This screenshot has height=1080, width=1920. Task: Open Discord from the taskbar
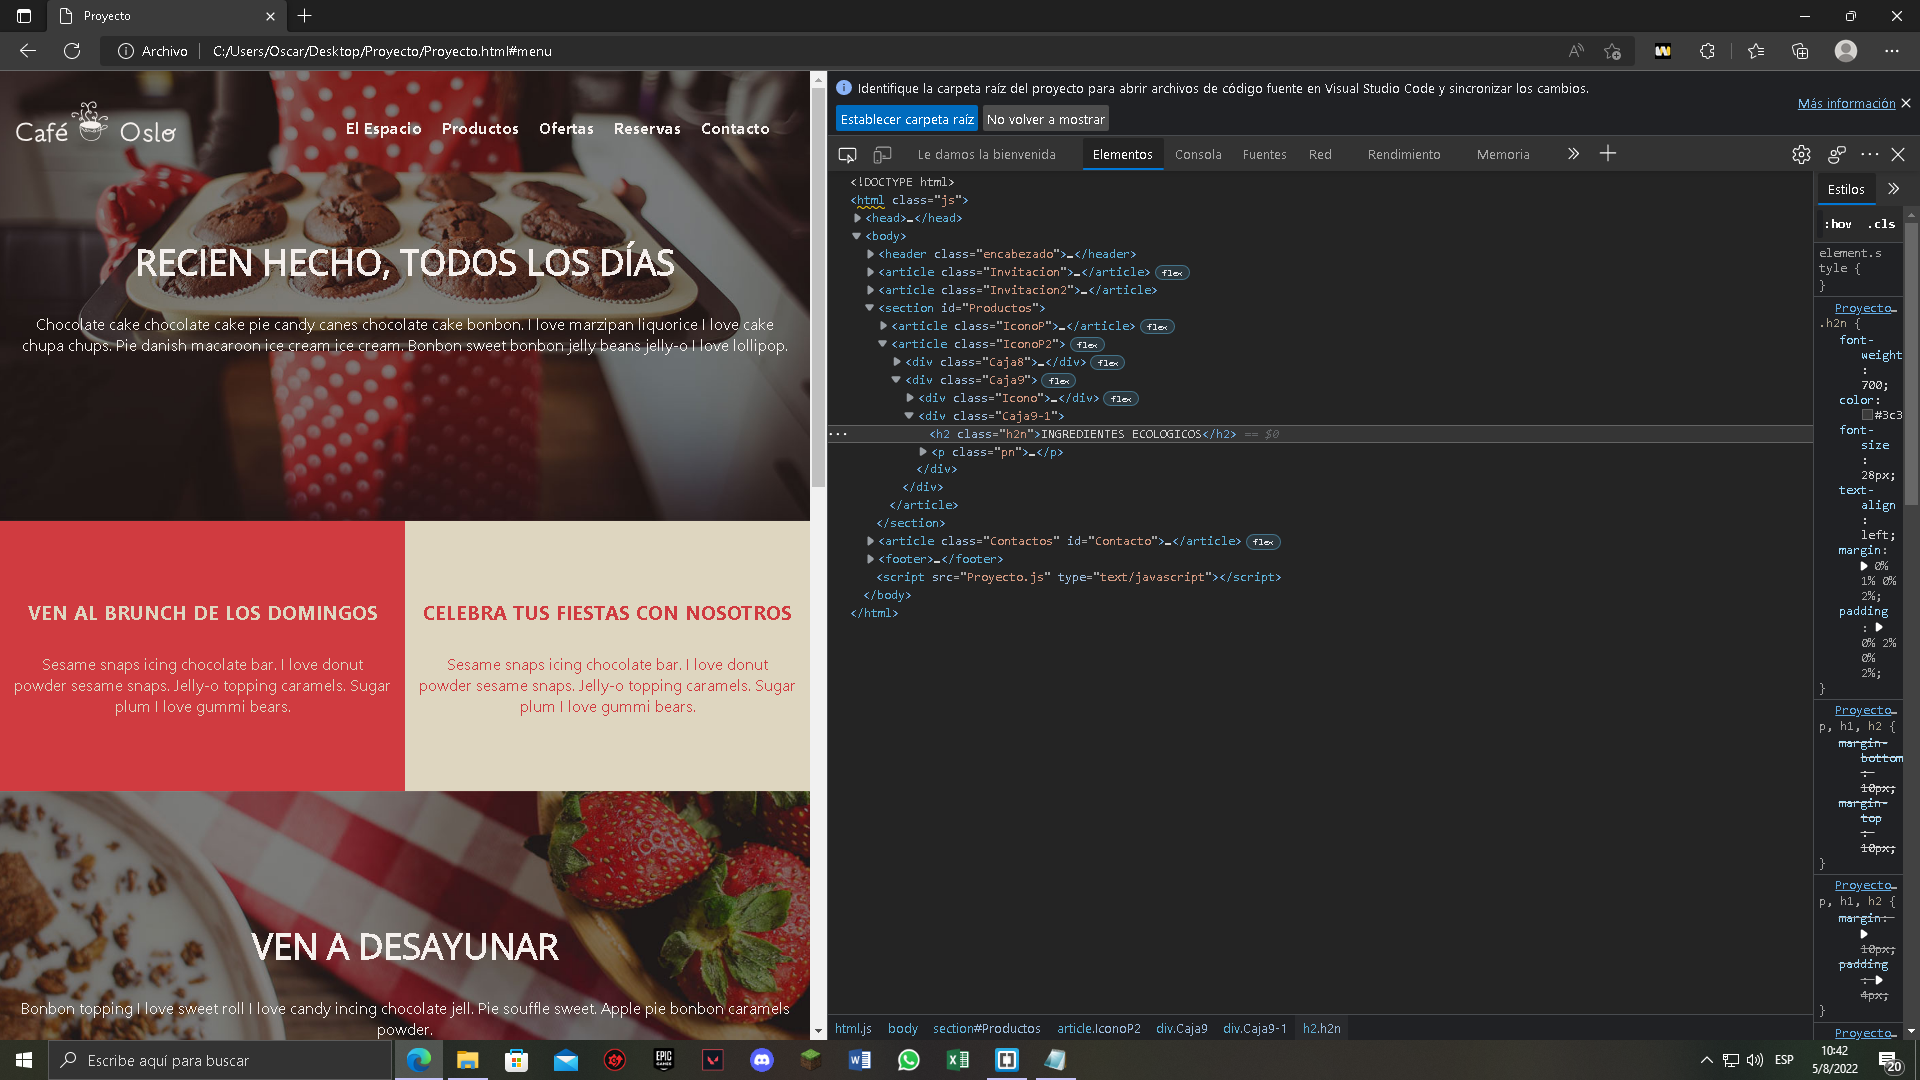[762, 1060]
